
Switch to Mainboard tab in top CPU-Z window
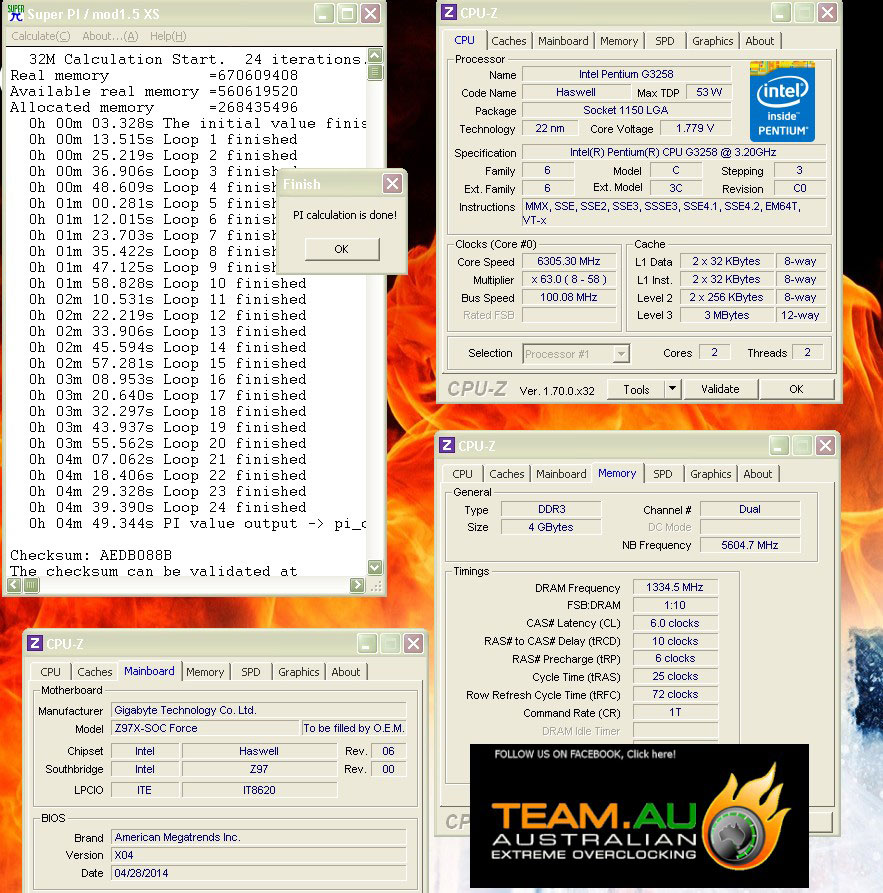(563, 41)
